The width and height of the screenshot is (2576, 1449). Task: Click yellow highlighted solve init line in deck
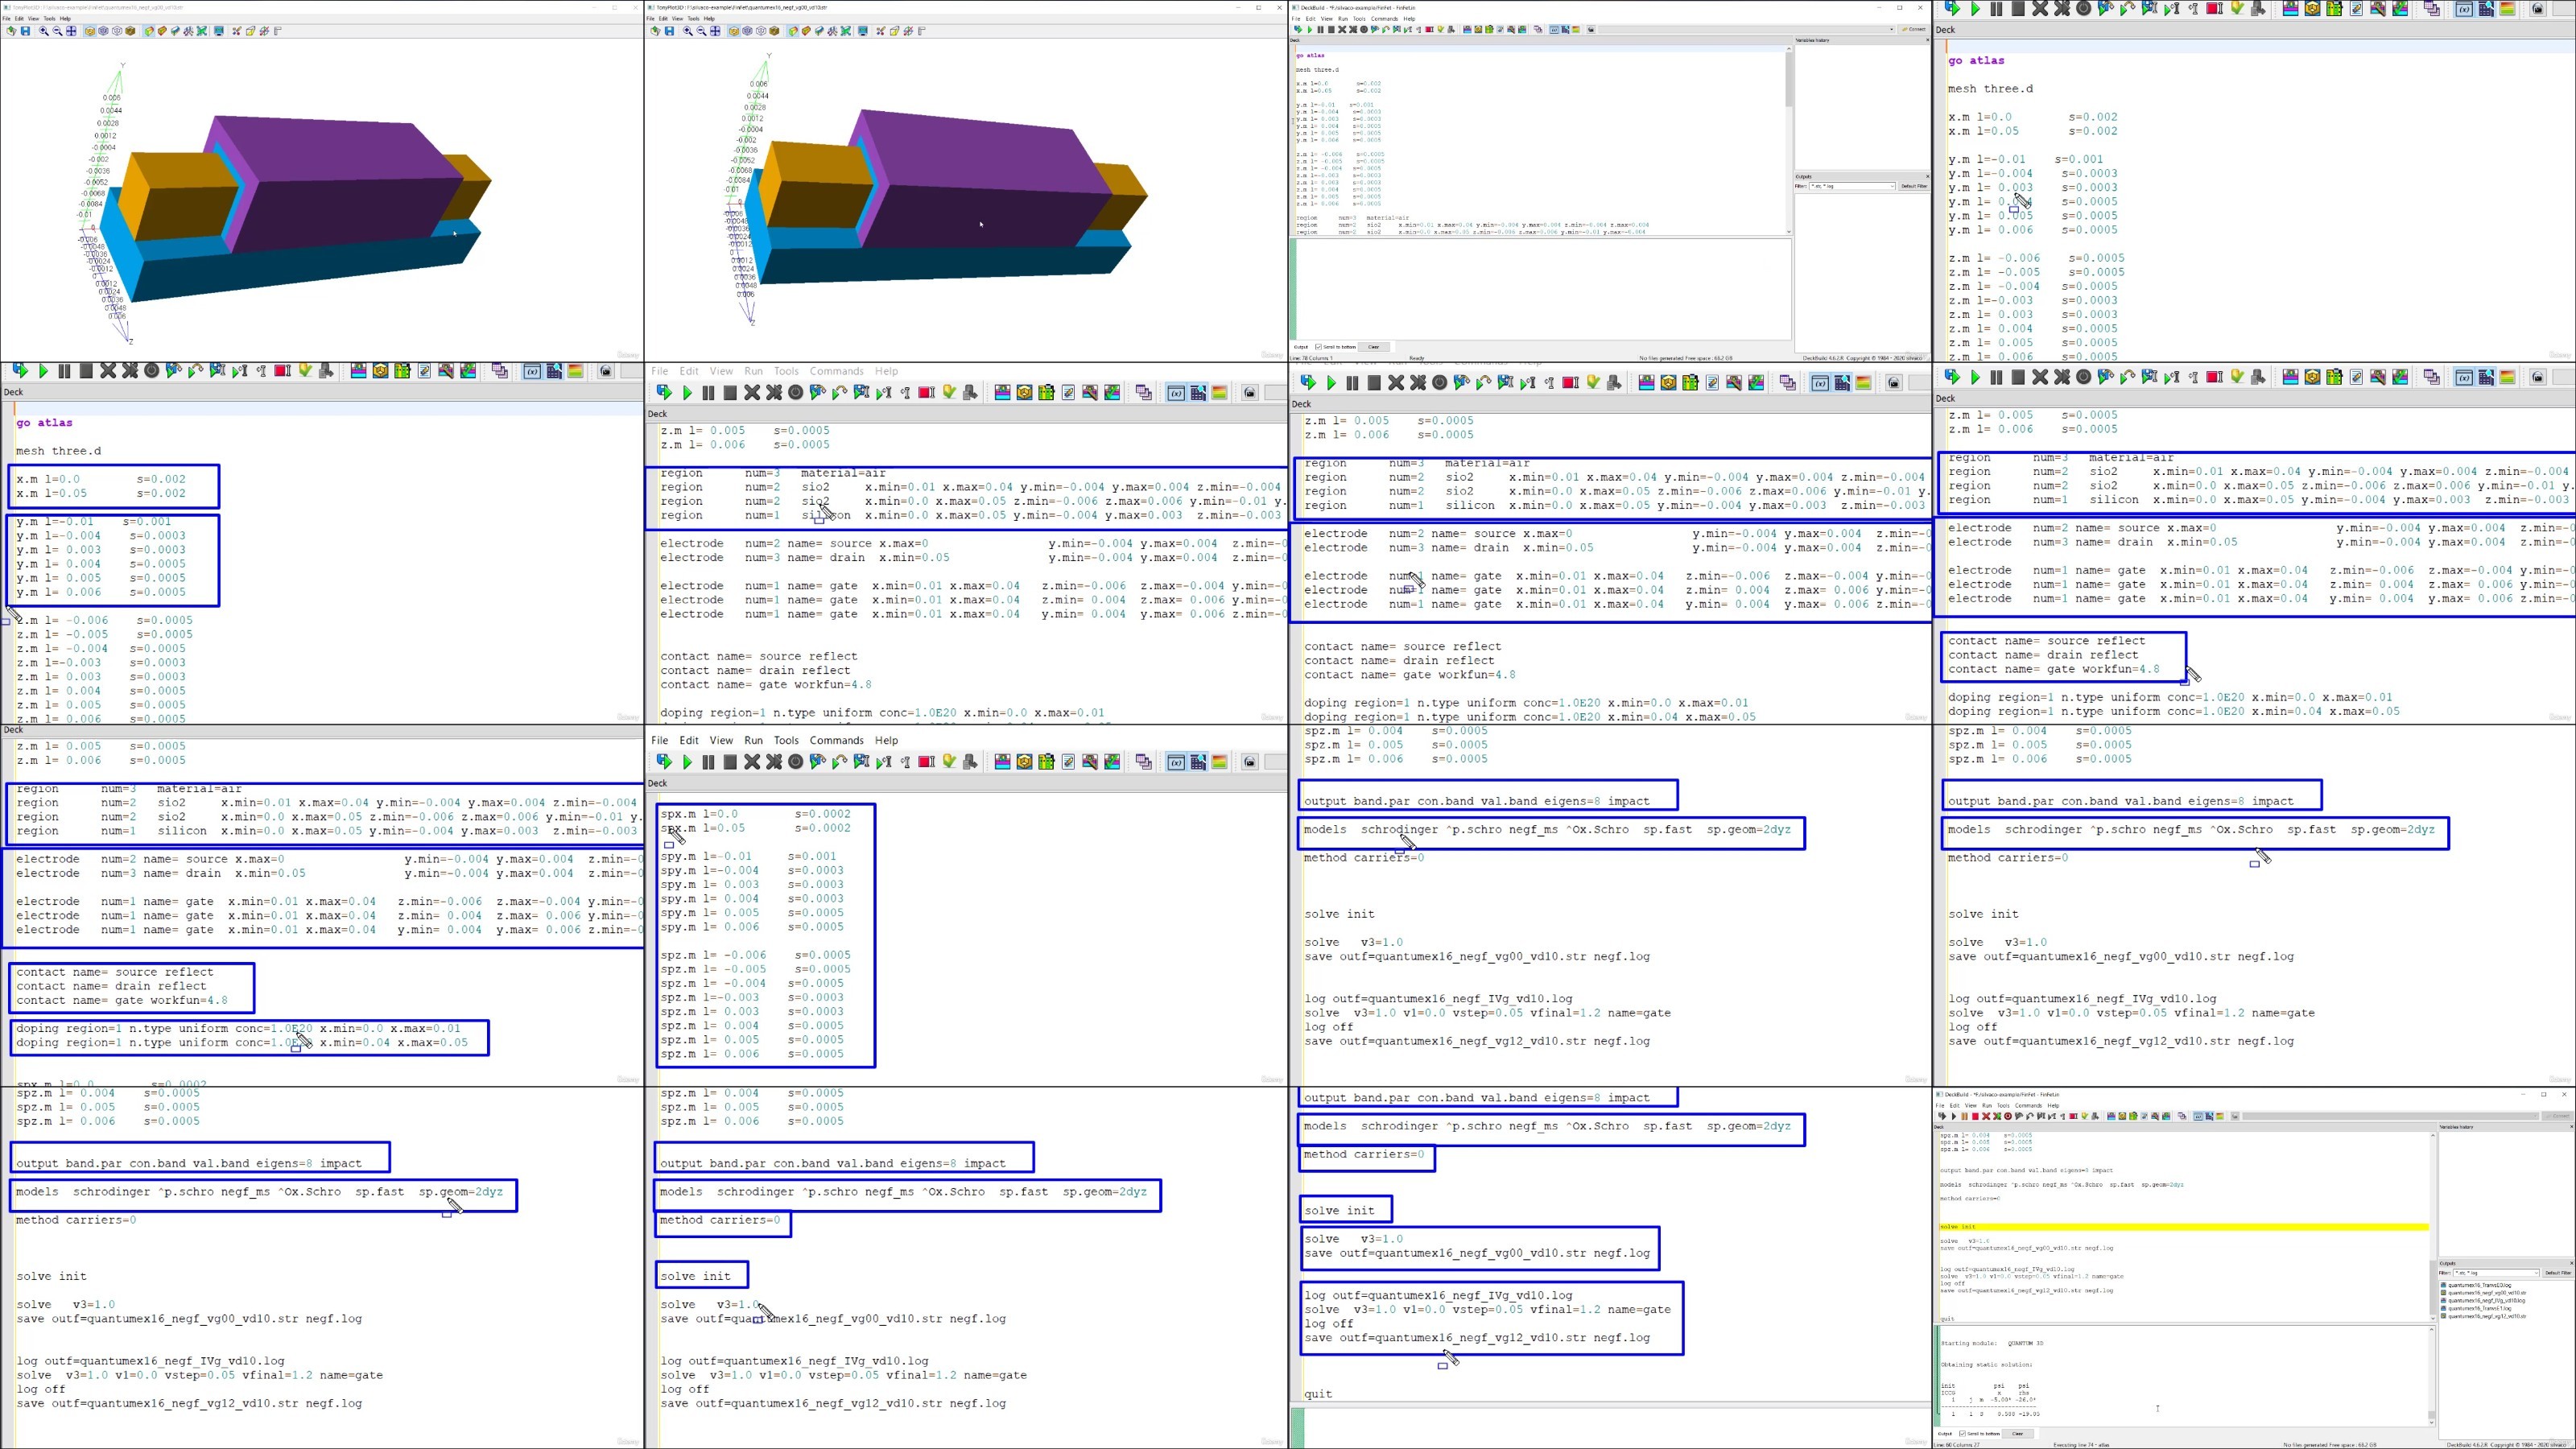click(x=2184, y=1226)
